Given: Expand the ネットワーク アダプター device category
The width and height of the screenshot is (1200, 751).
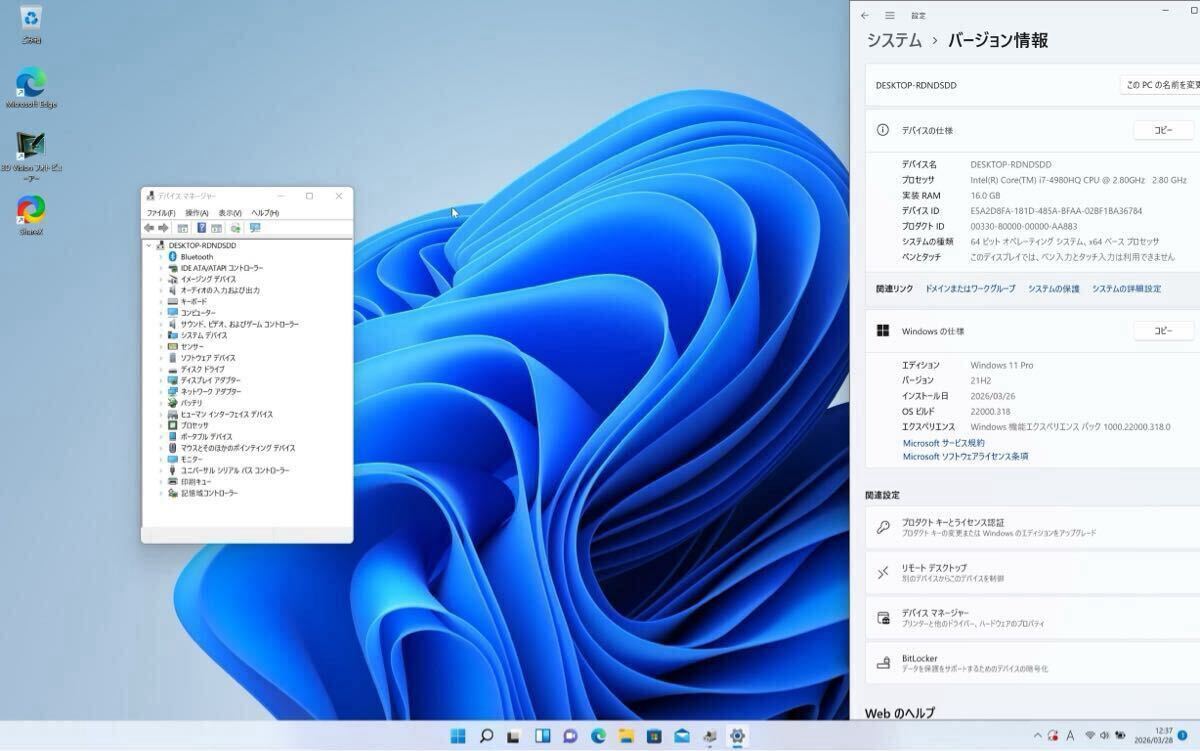Looking at the screenshot, I should pos(160,392).
